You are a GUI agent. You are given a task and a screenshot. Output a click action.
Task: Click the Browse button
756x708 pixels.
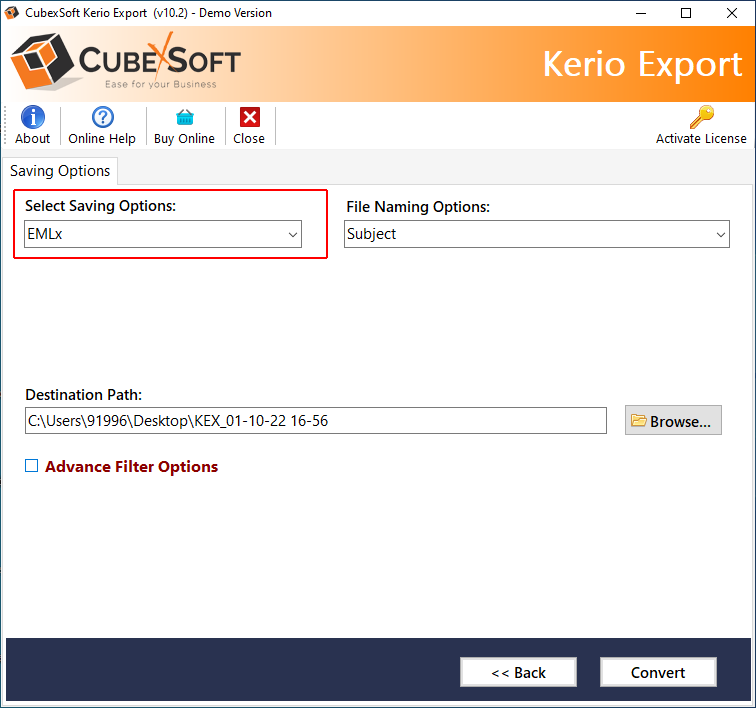tap(673, 420)
